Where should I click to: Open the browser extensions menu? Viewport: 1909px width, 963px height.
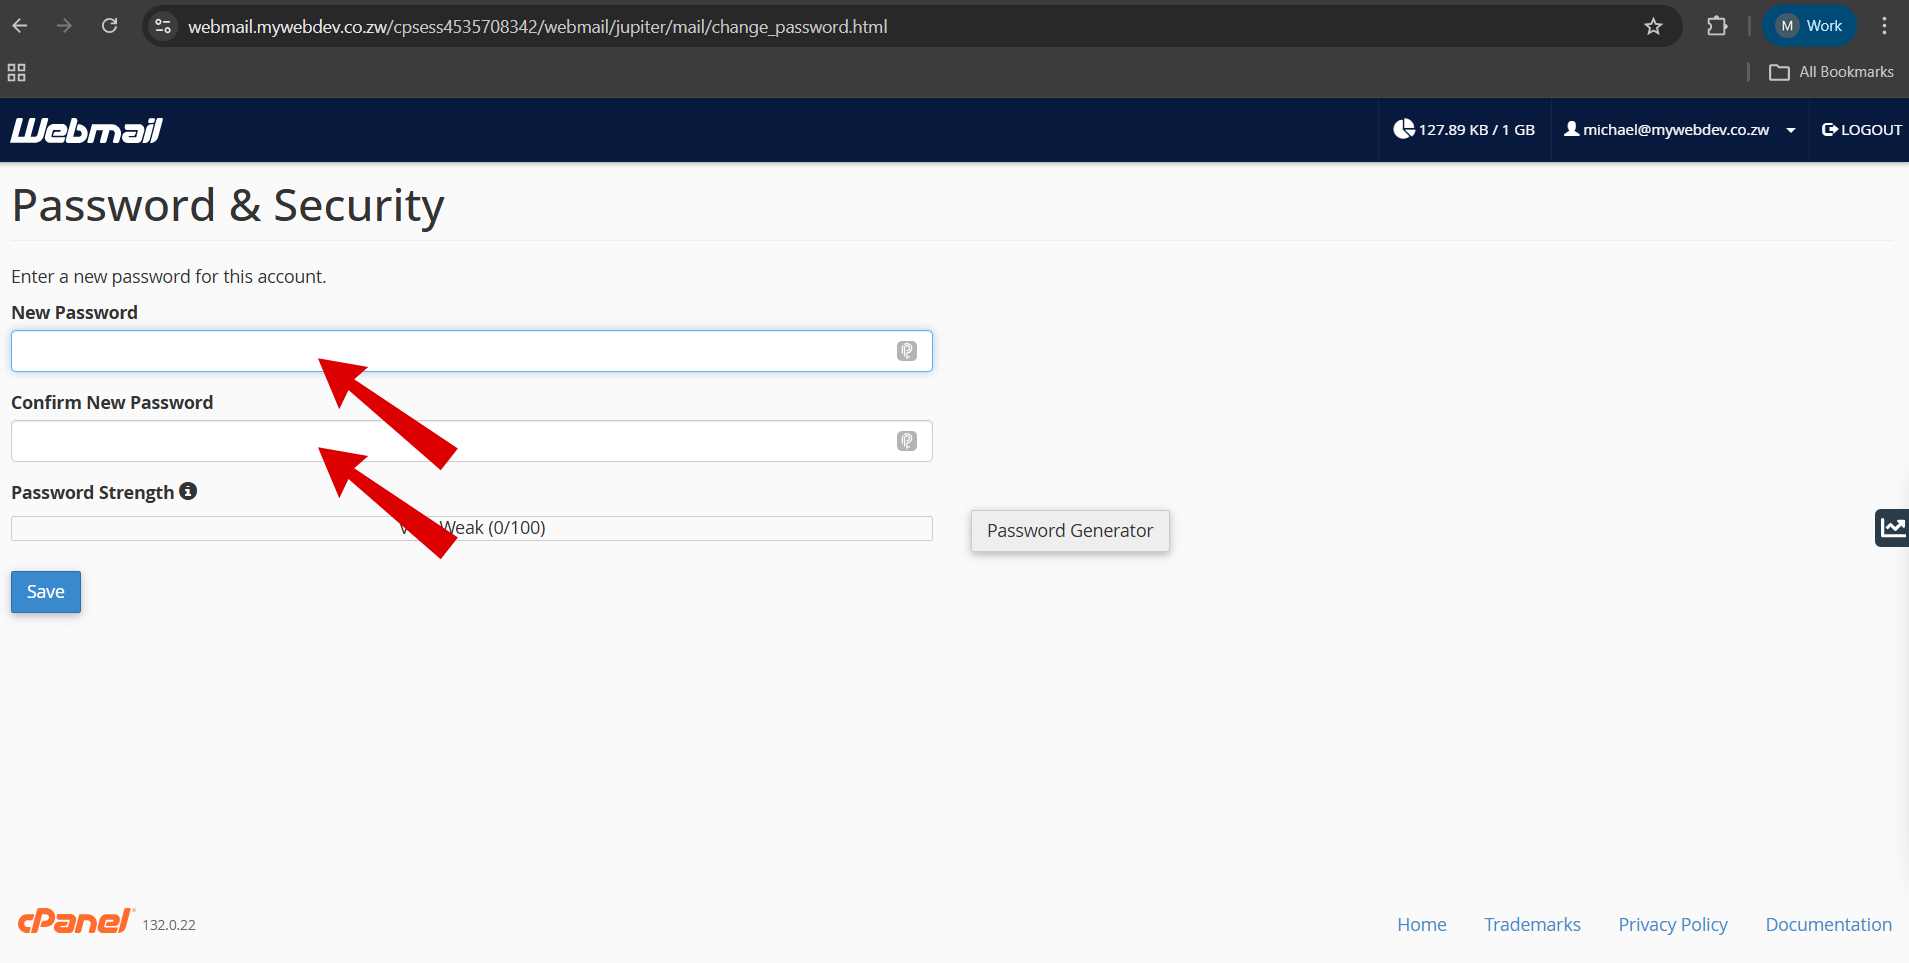point(1717,27)
